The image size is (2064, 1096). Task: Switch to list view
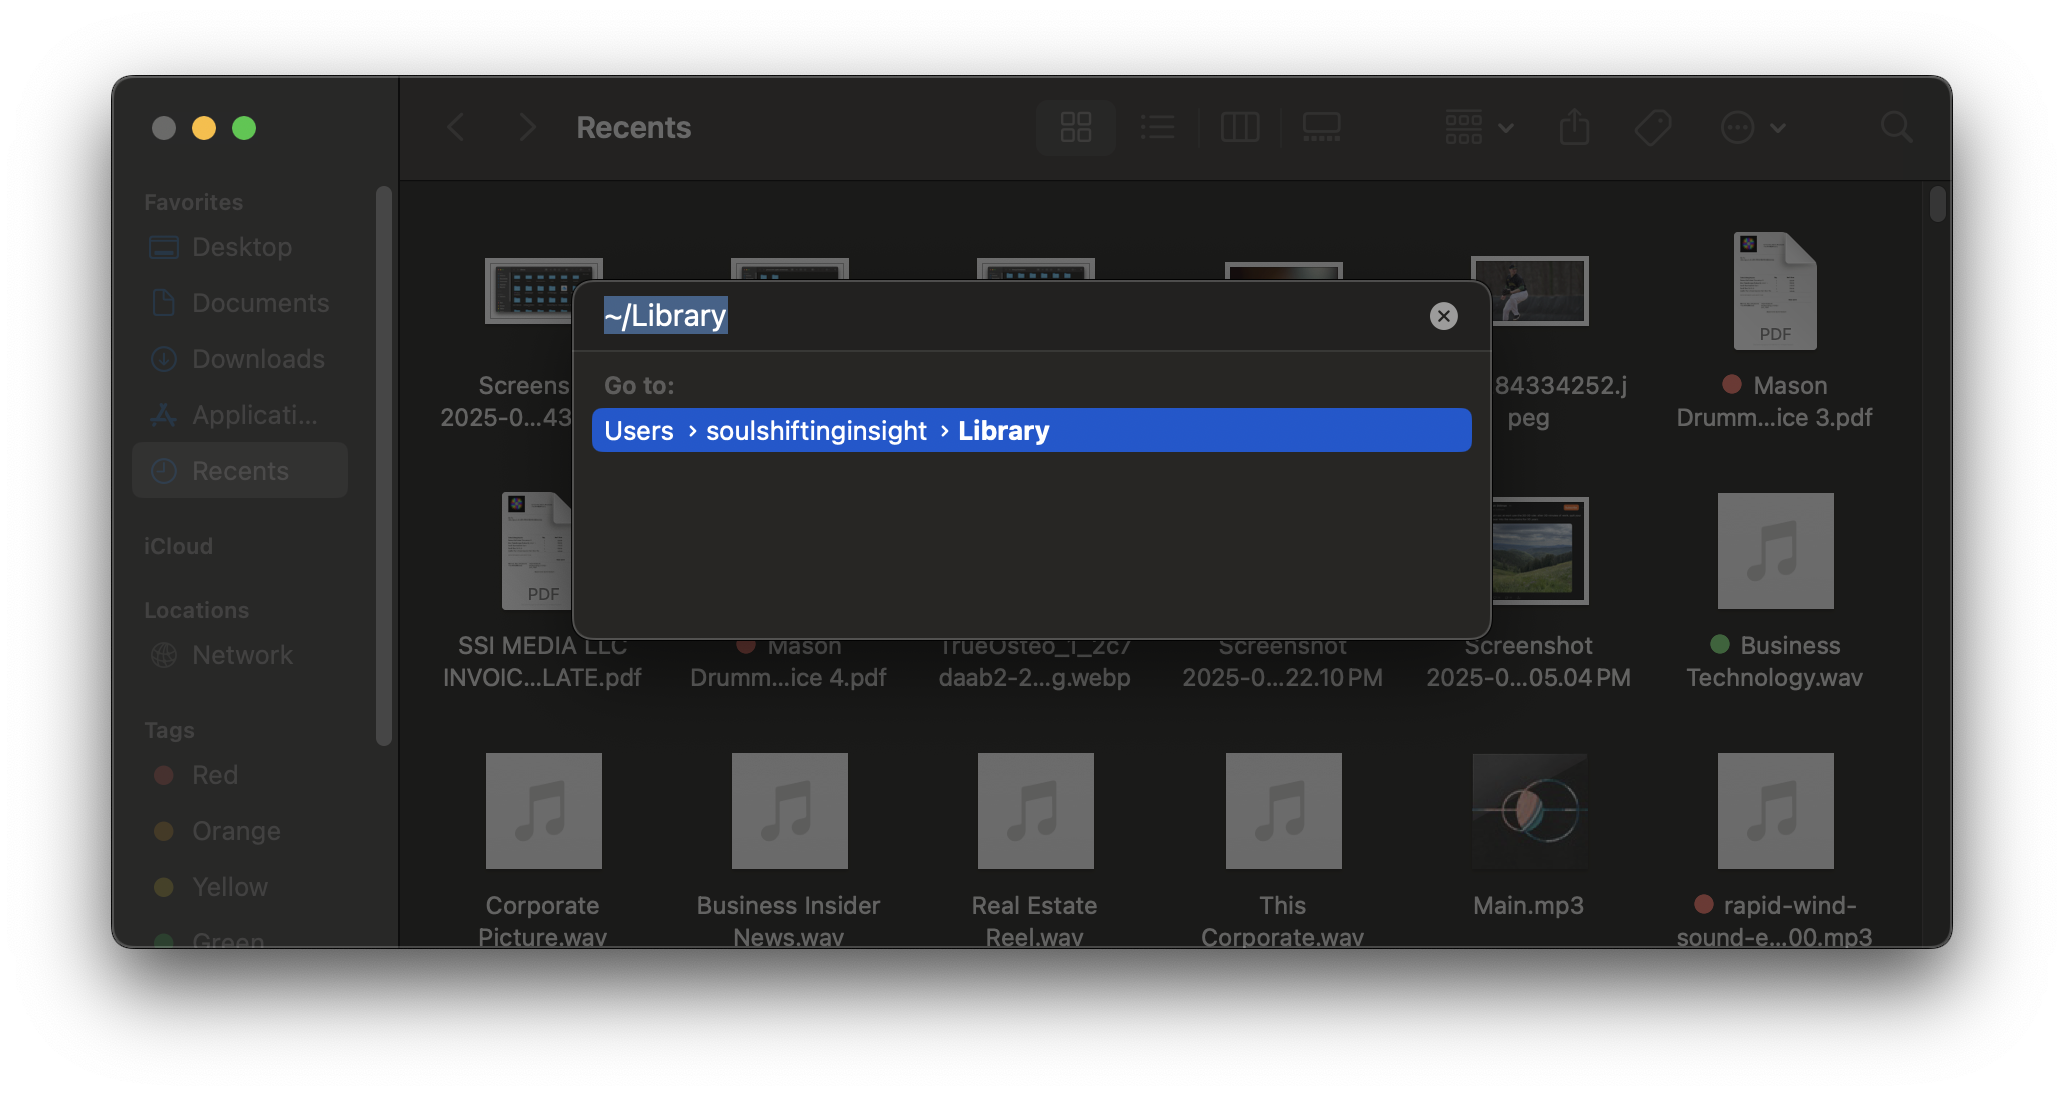coord(1158,128)
